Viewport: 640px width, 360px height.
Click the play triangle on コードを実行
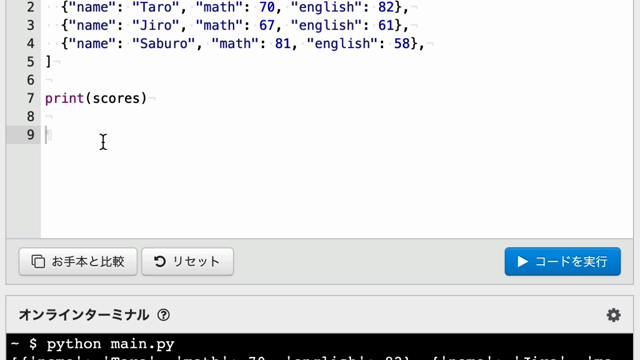(x=522, y=261)
